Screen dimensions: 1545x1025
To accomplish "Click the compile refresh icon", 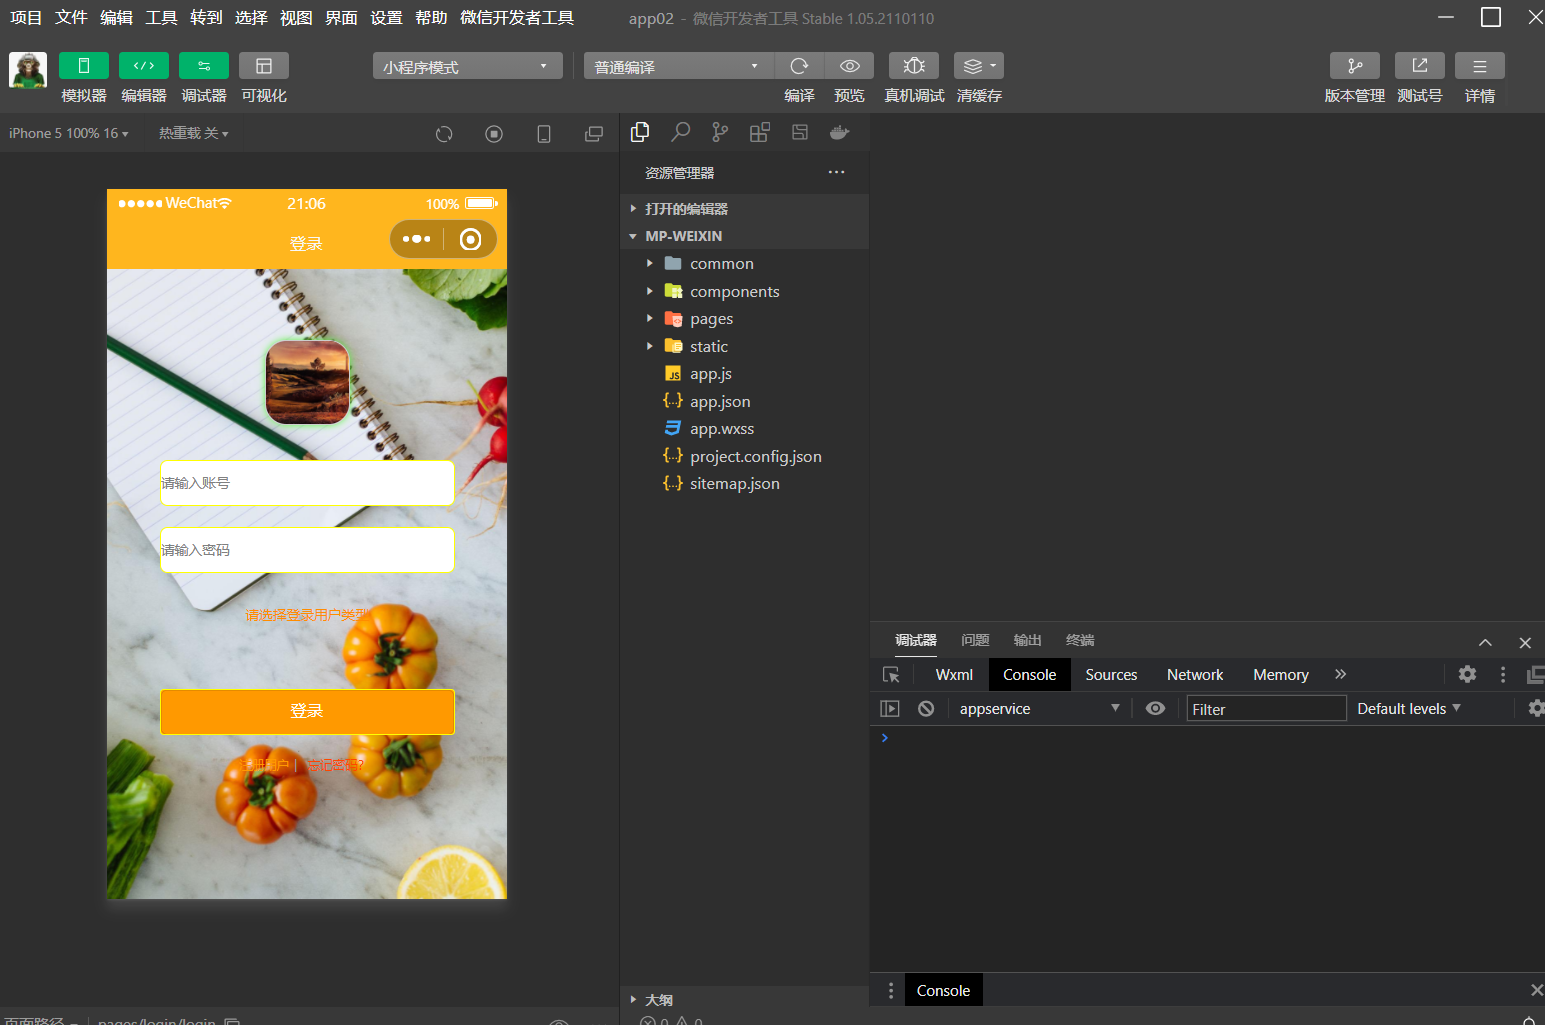I will point(799,66).
